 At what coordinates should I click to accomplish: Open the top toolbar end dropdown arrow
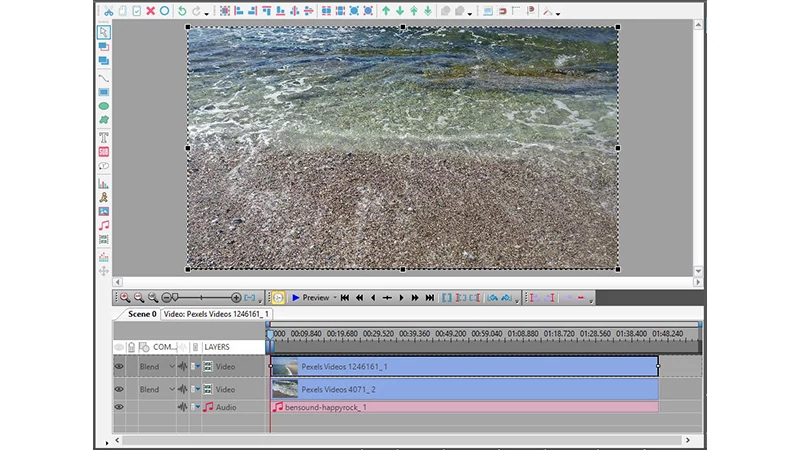[558, 13]
